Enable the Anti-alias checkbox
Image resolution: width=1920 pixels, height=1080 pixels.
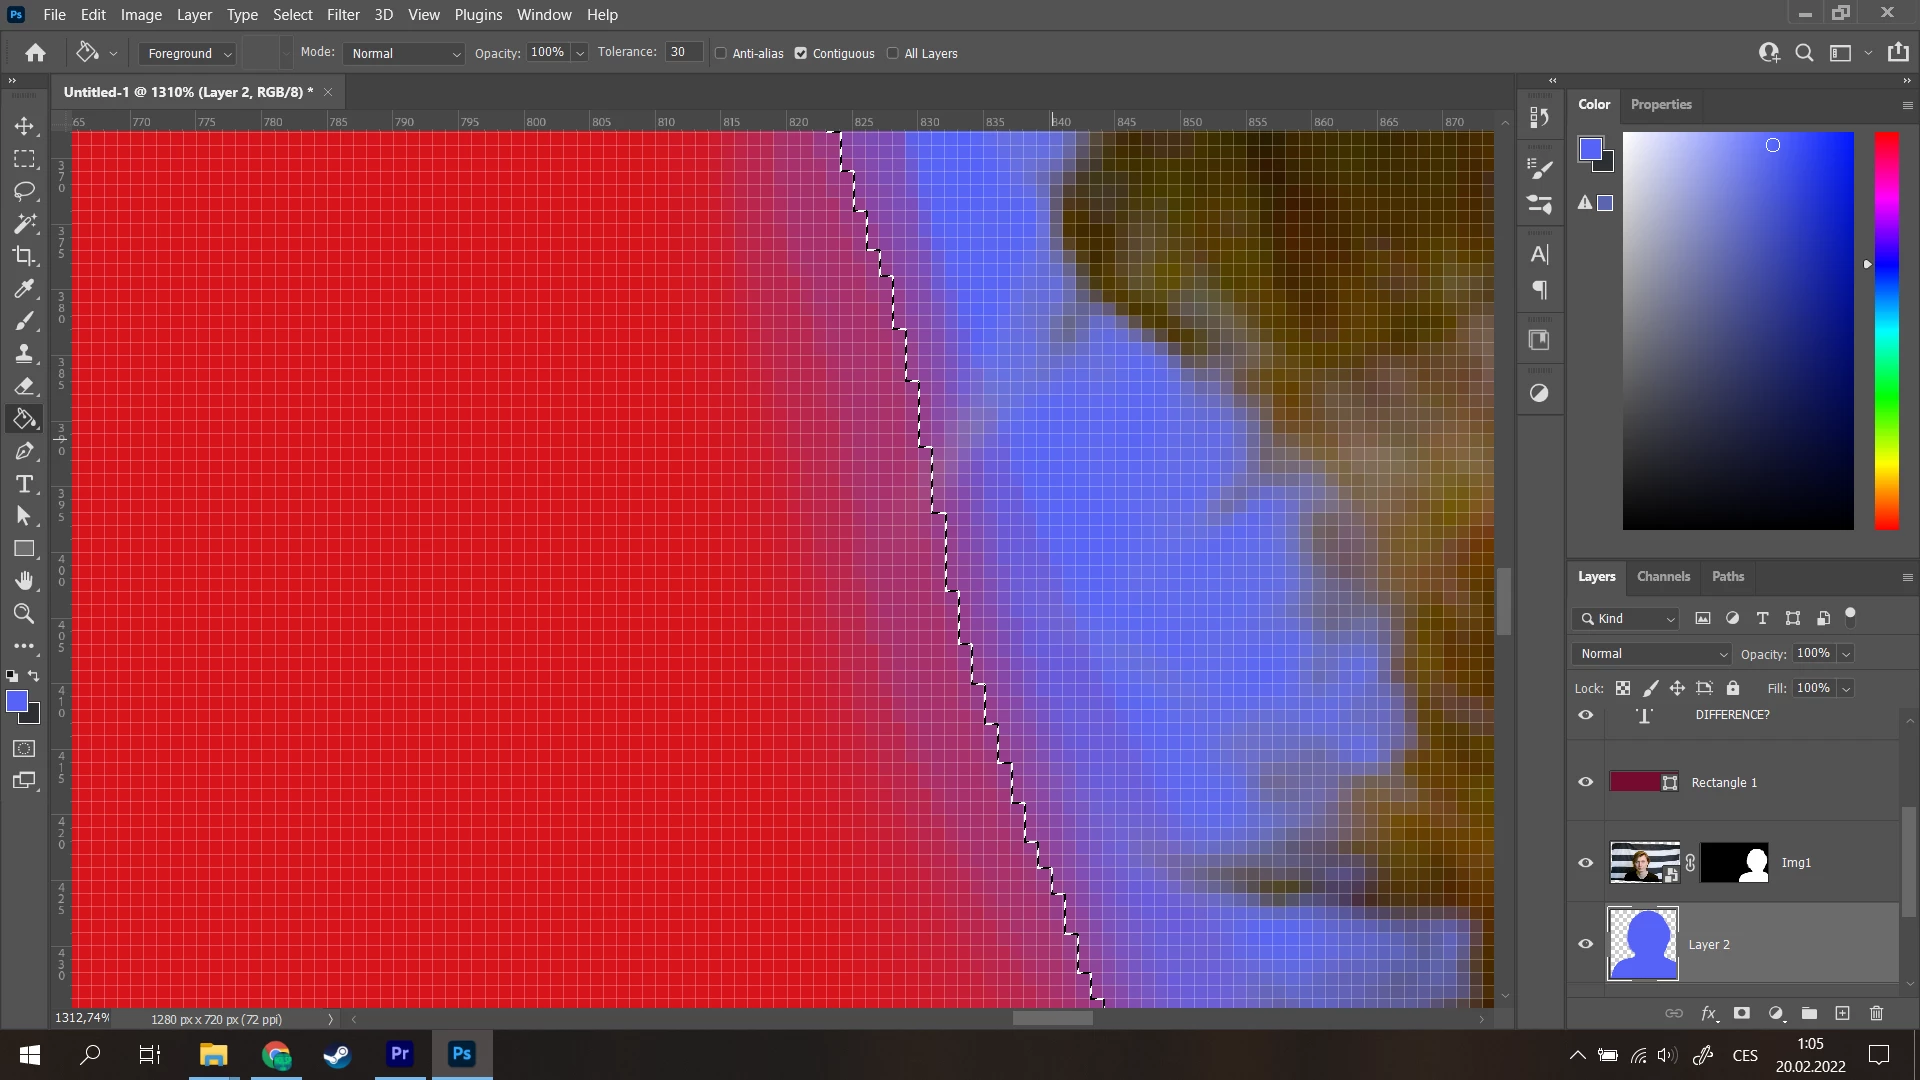pos(721,53)
